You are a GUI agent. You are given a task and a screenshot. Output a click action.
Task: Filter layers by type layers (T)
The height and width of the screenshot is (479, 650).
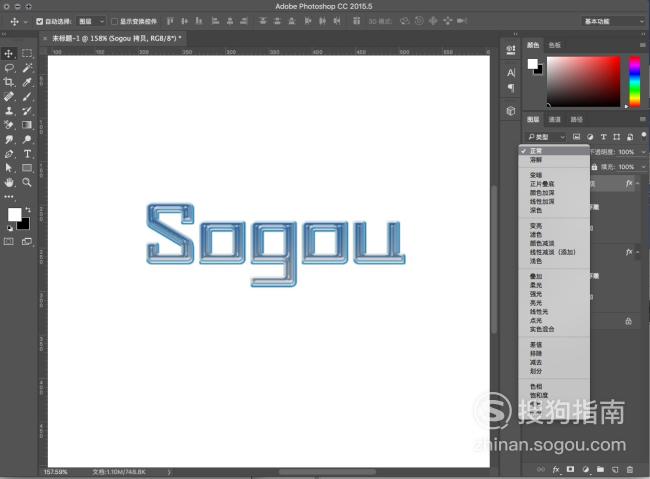pos(604,137)
